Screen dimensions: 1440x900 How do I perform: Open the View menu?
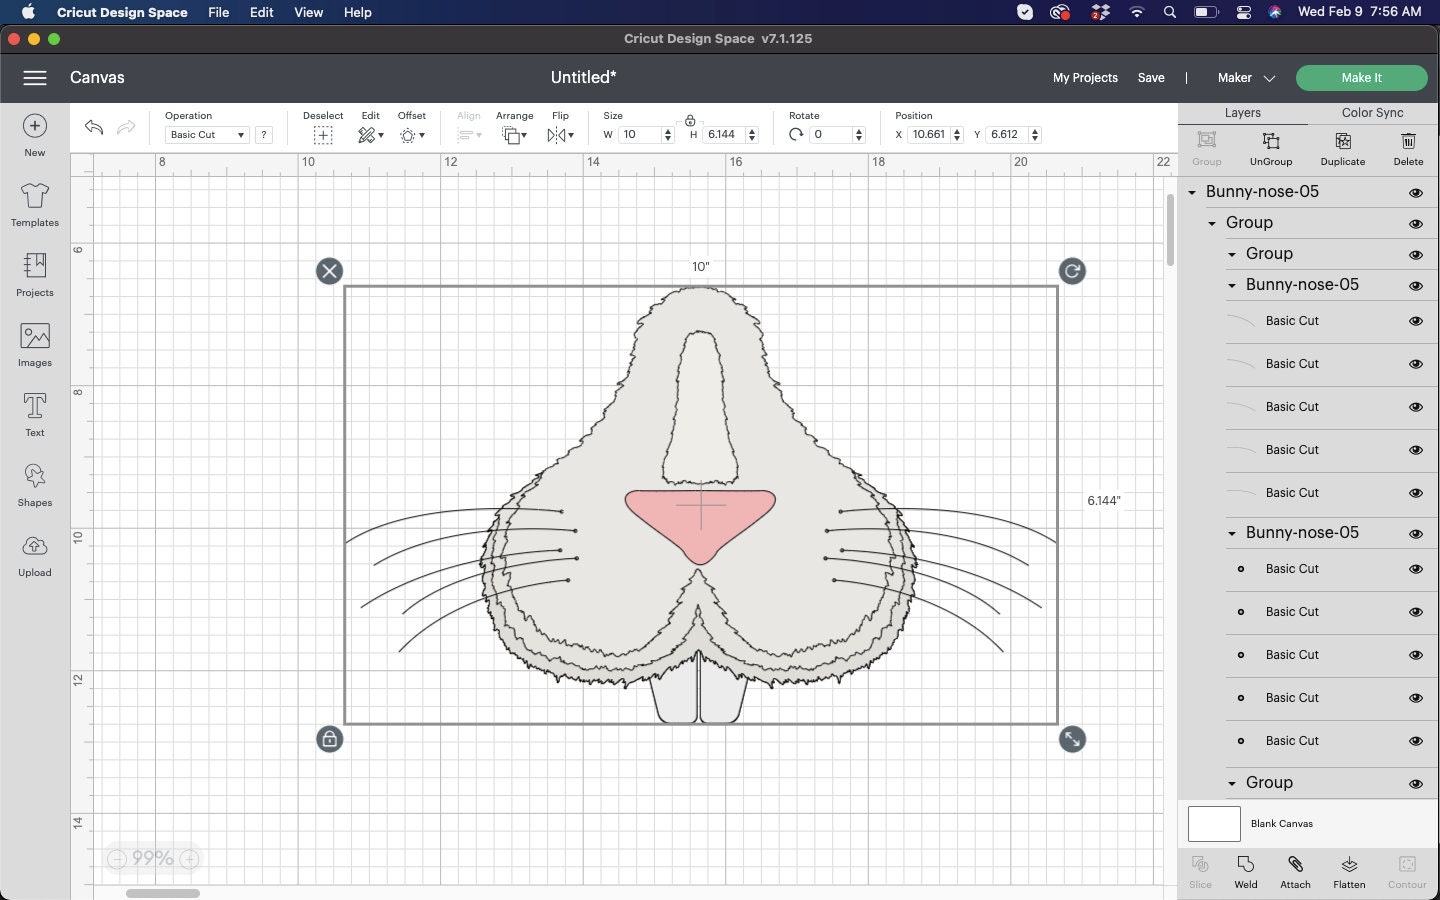[x=308, y=12]
